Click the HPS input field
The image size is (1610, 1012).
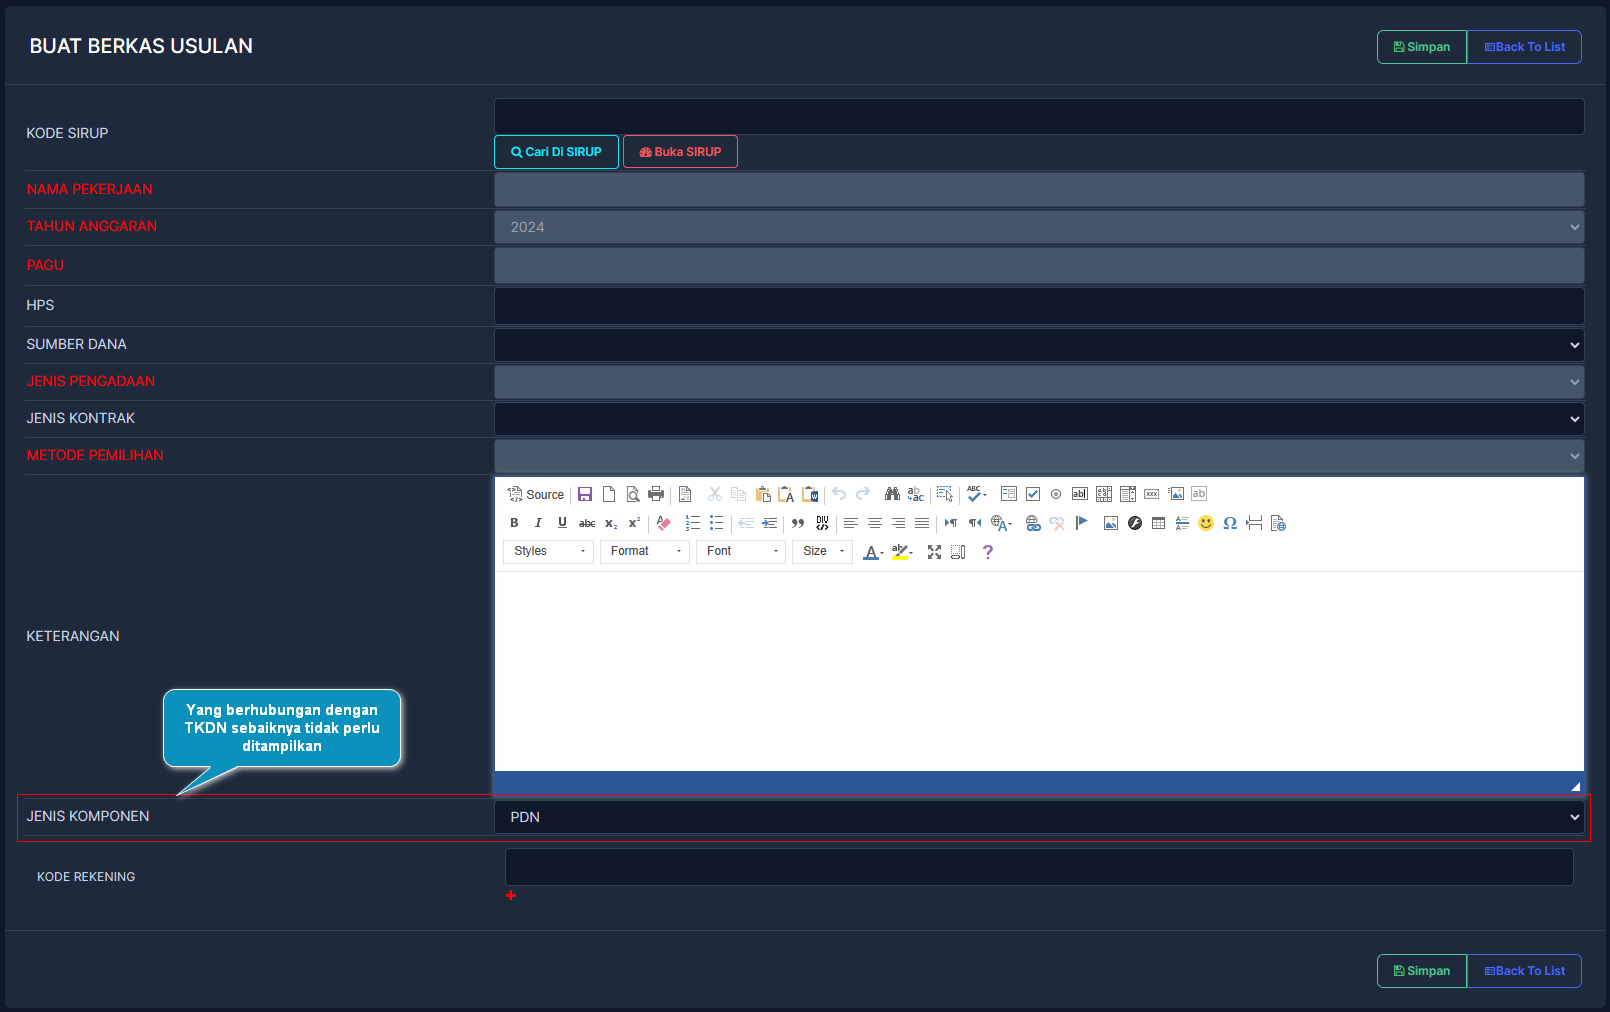1039,306
